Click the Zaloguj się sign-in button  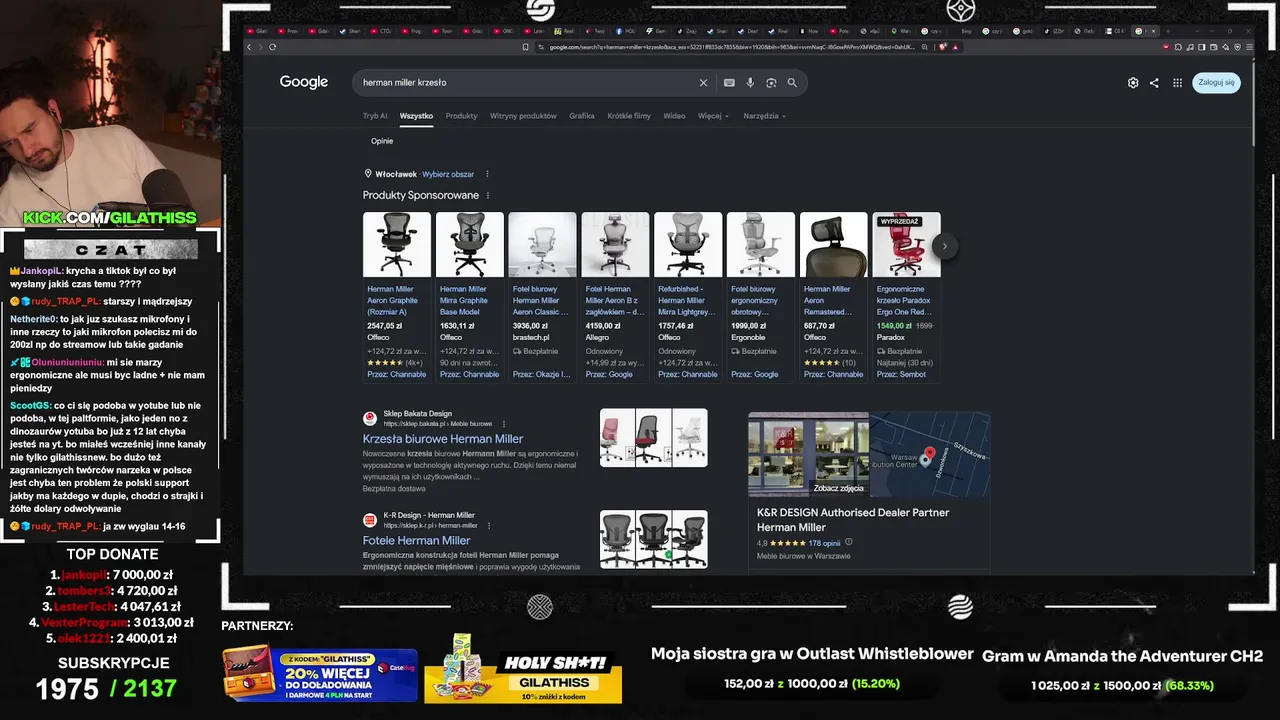coord(1216,83)
